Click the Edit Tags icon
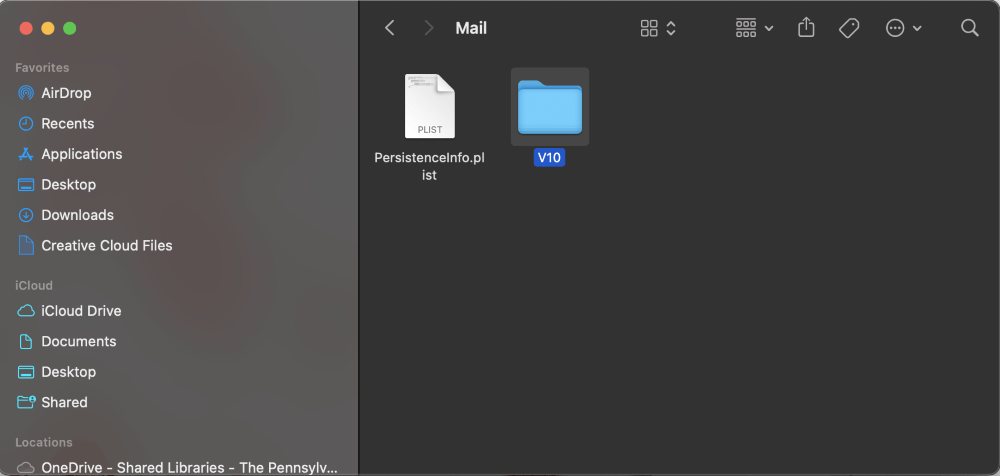Image resolution: width=1000 pixels, height=476 pixels. [x=849, y=28]
